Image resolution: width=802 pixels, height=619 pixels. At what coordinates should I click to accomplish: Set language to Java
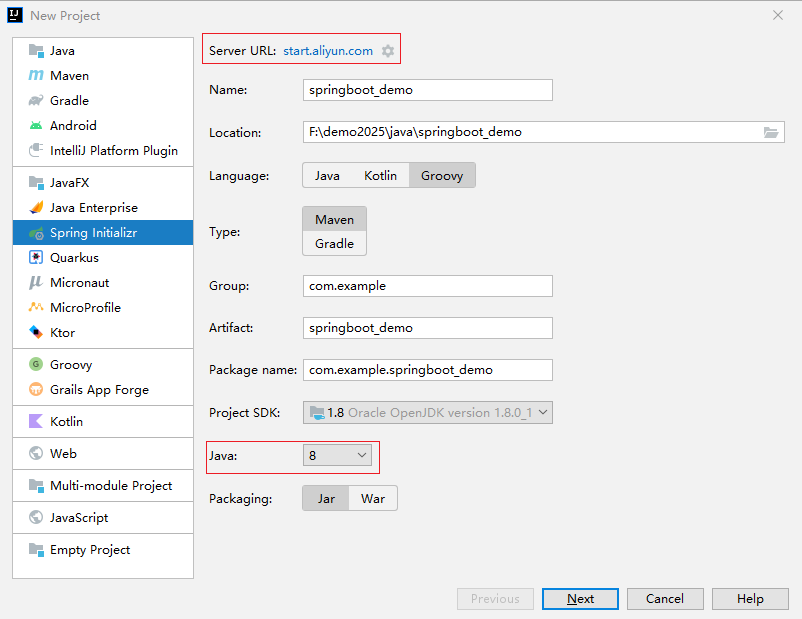coord(327,175)
